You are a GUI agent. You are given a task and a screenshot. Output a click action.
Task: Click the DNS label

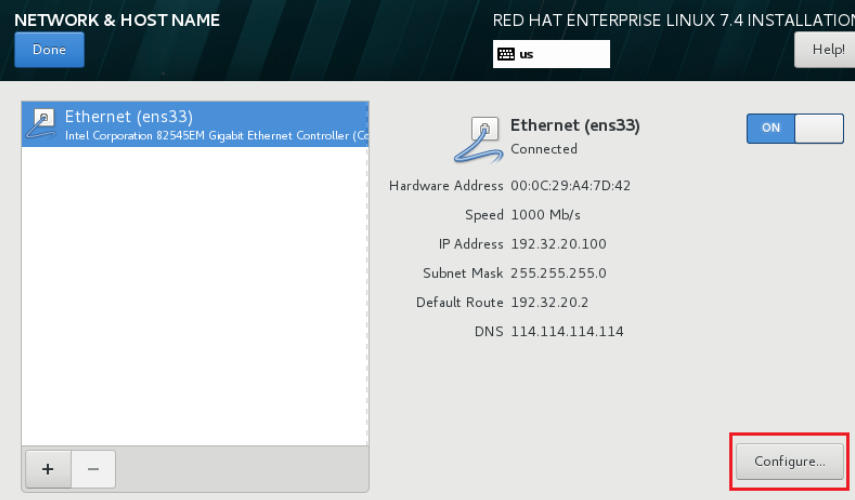pyautogui.click(x=489, y=332)
